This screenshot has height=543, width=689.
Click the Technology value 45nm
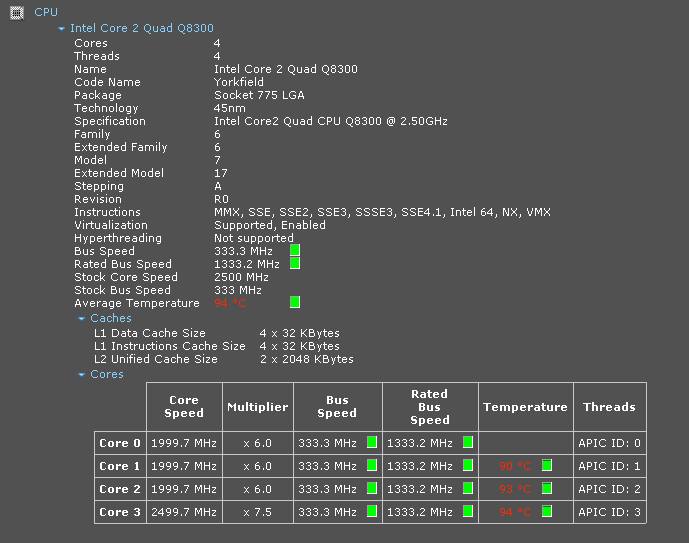tap(230, 108)
